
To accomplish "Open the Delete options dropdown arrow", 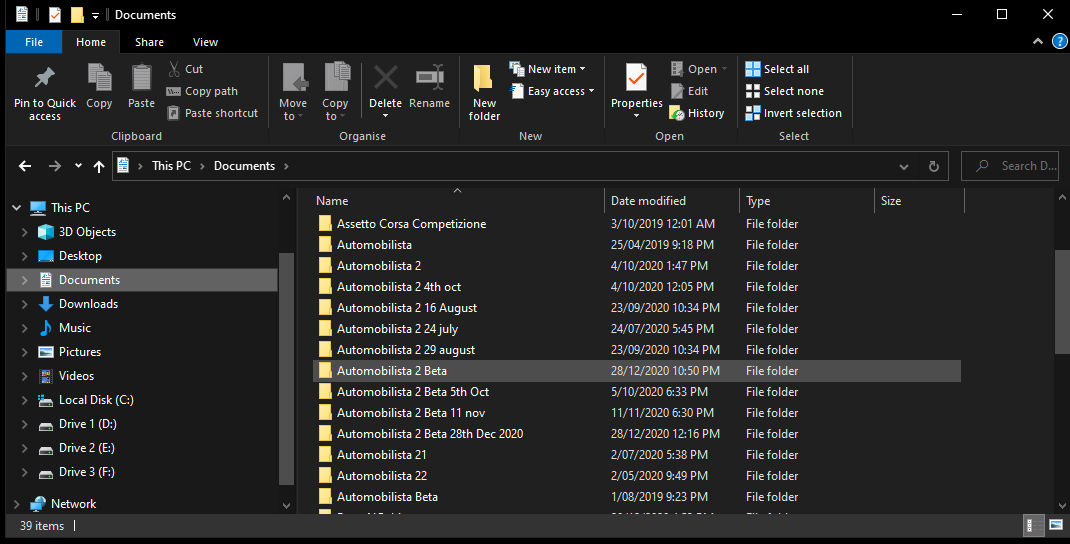I will tap(386, 116).
